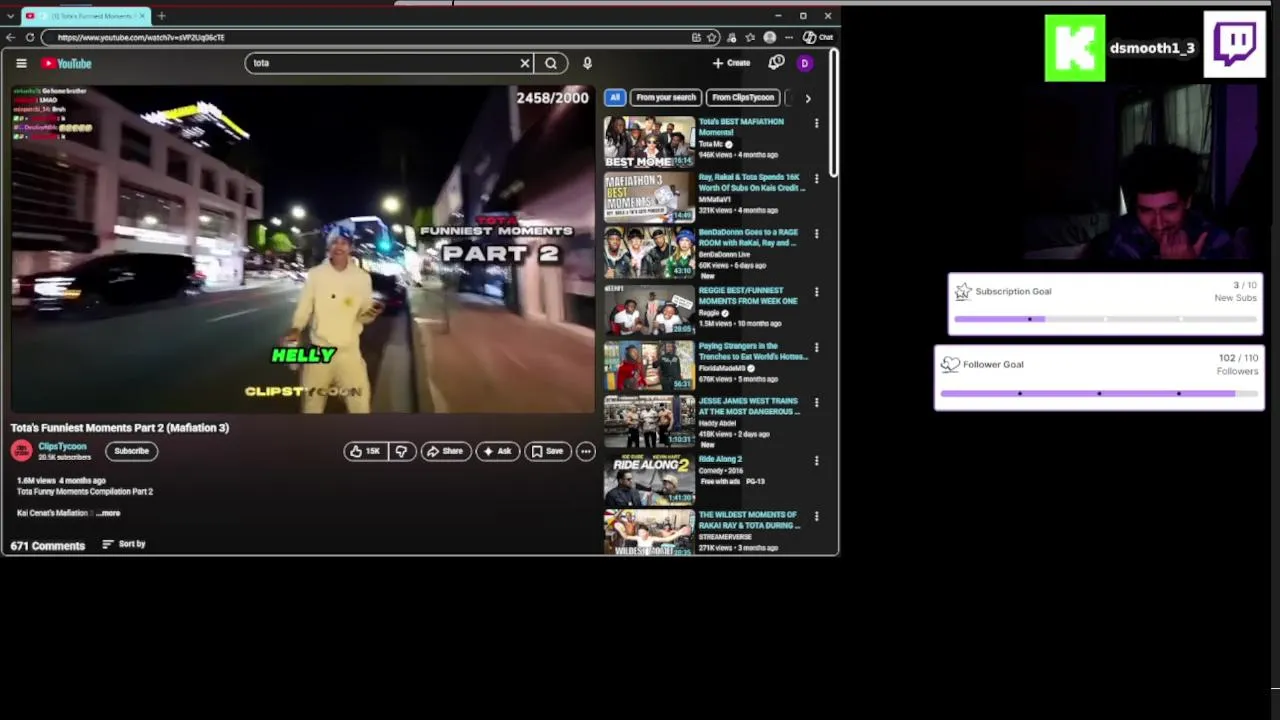
Task: Open the browser profile avatar icon
Action: tap(769, 37)
